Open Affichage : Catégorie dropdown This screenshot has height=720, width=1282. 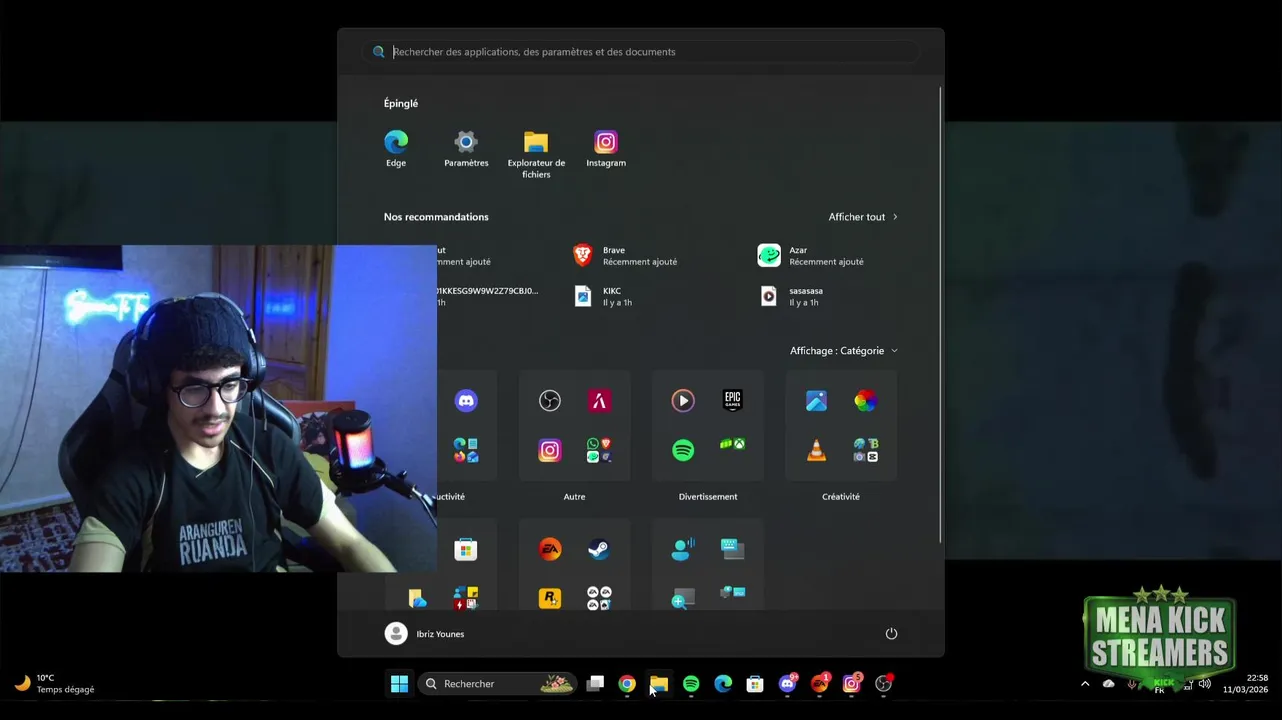tap(844, 351)
